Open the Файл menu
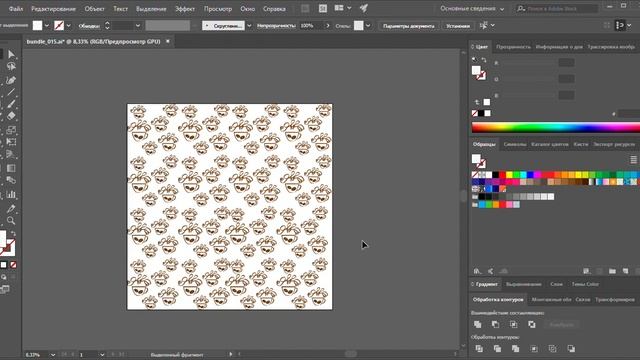Image resolution: width=640 pixels, height=360 pixels. (16, 9)
